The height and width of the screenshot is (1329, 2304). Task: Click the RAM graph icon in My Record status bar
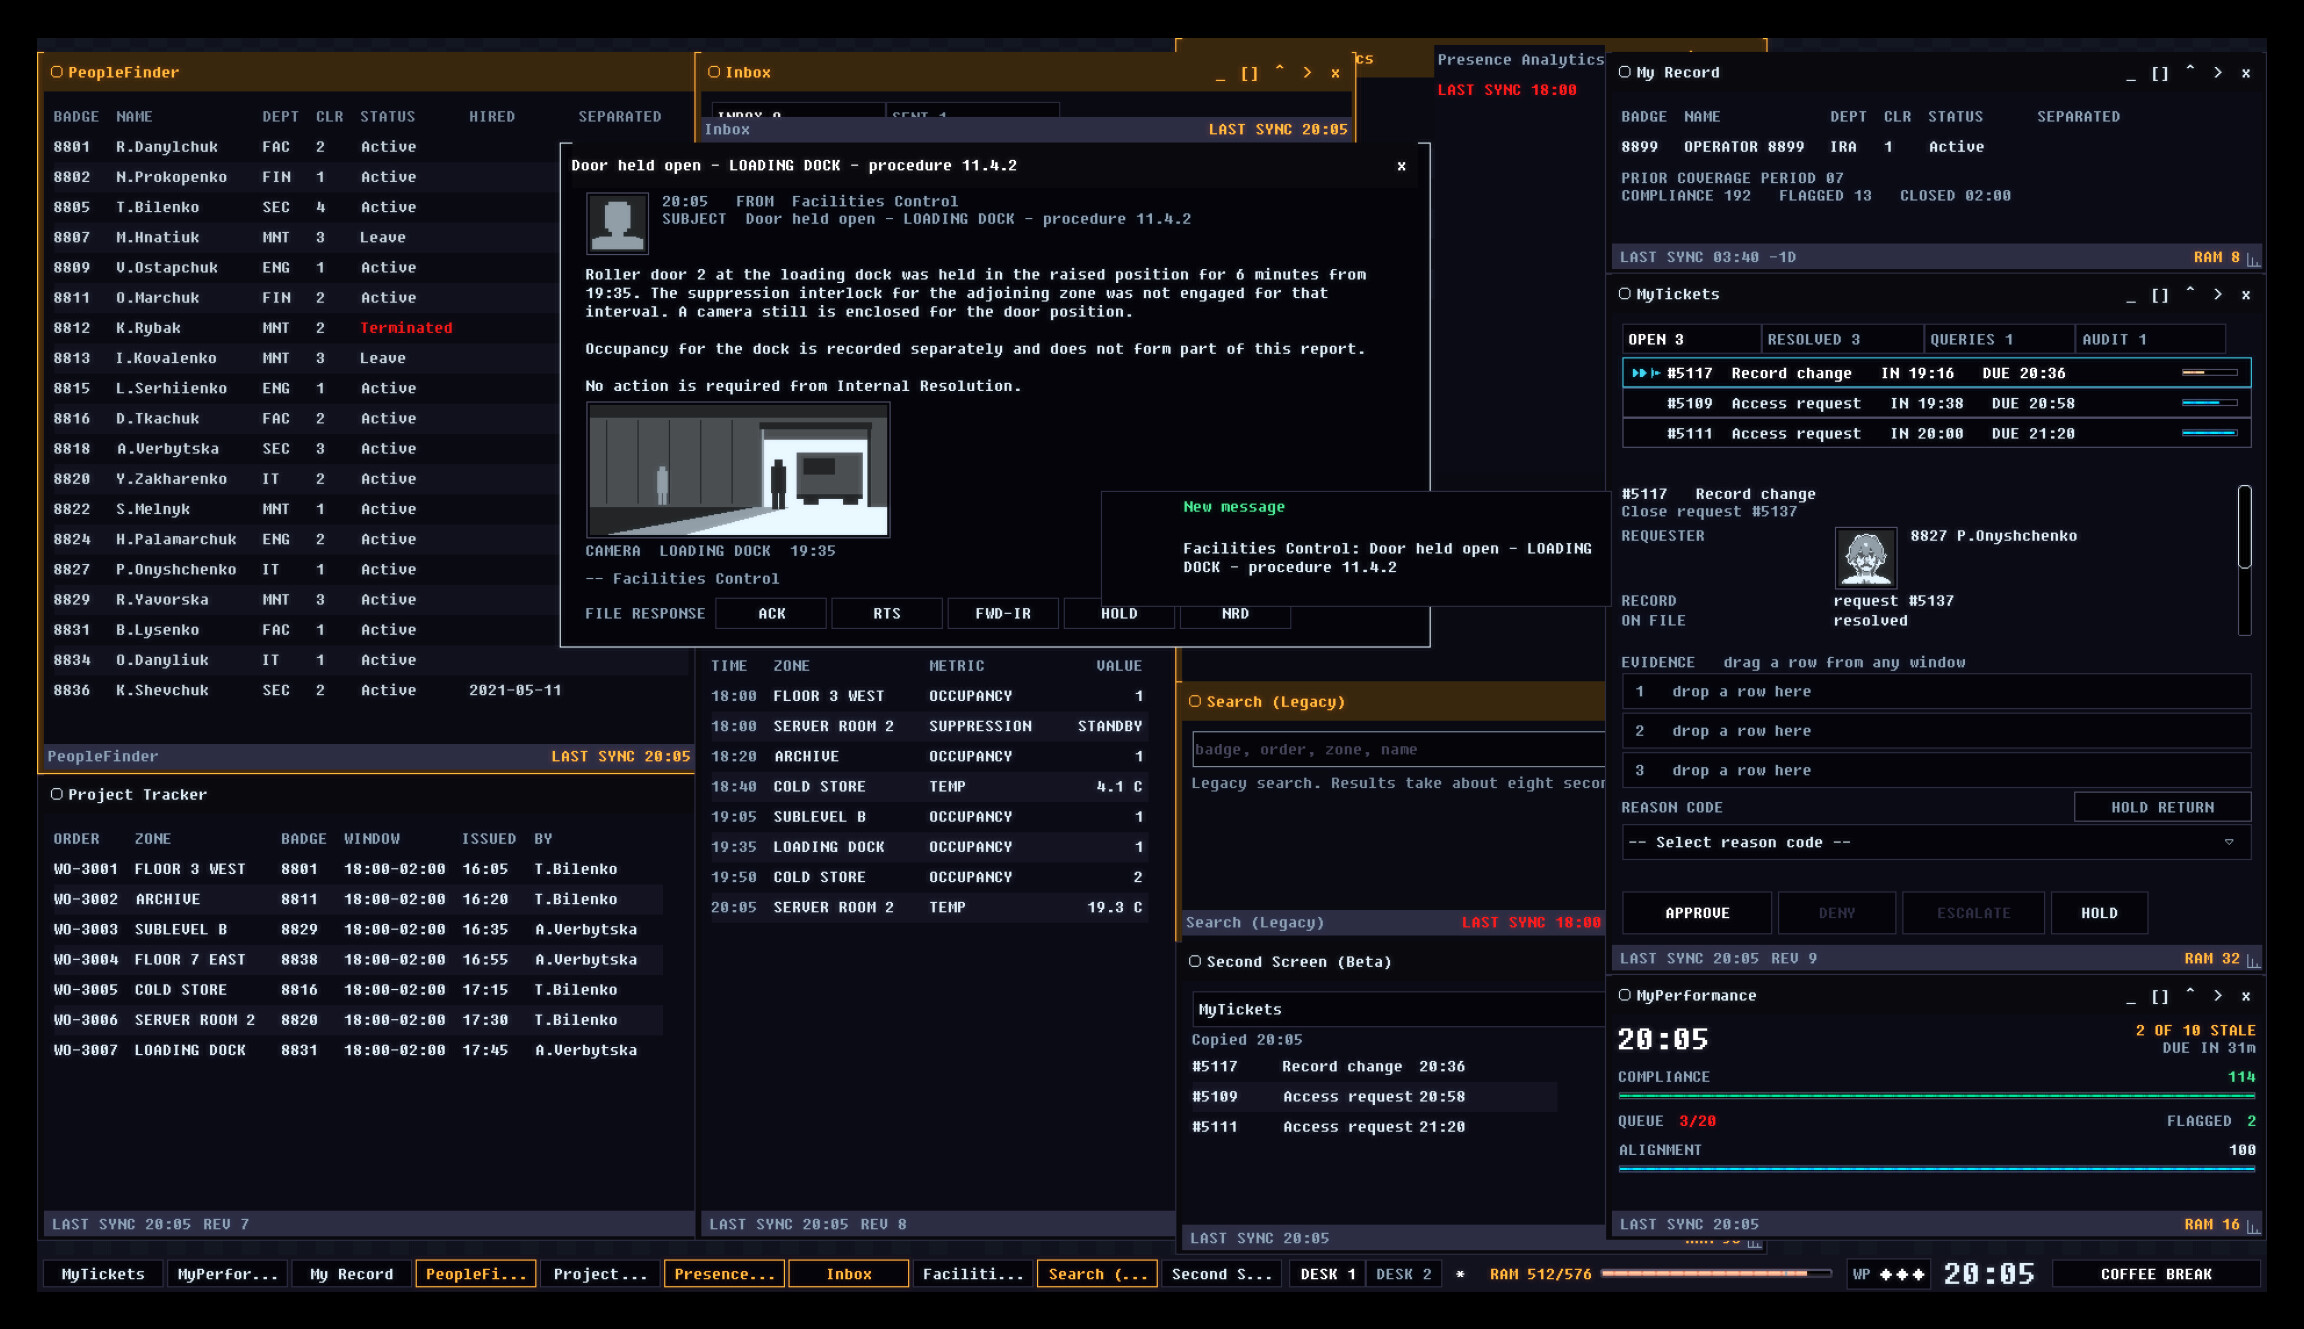2253,258
